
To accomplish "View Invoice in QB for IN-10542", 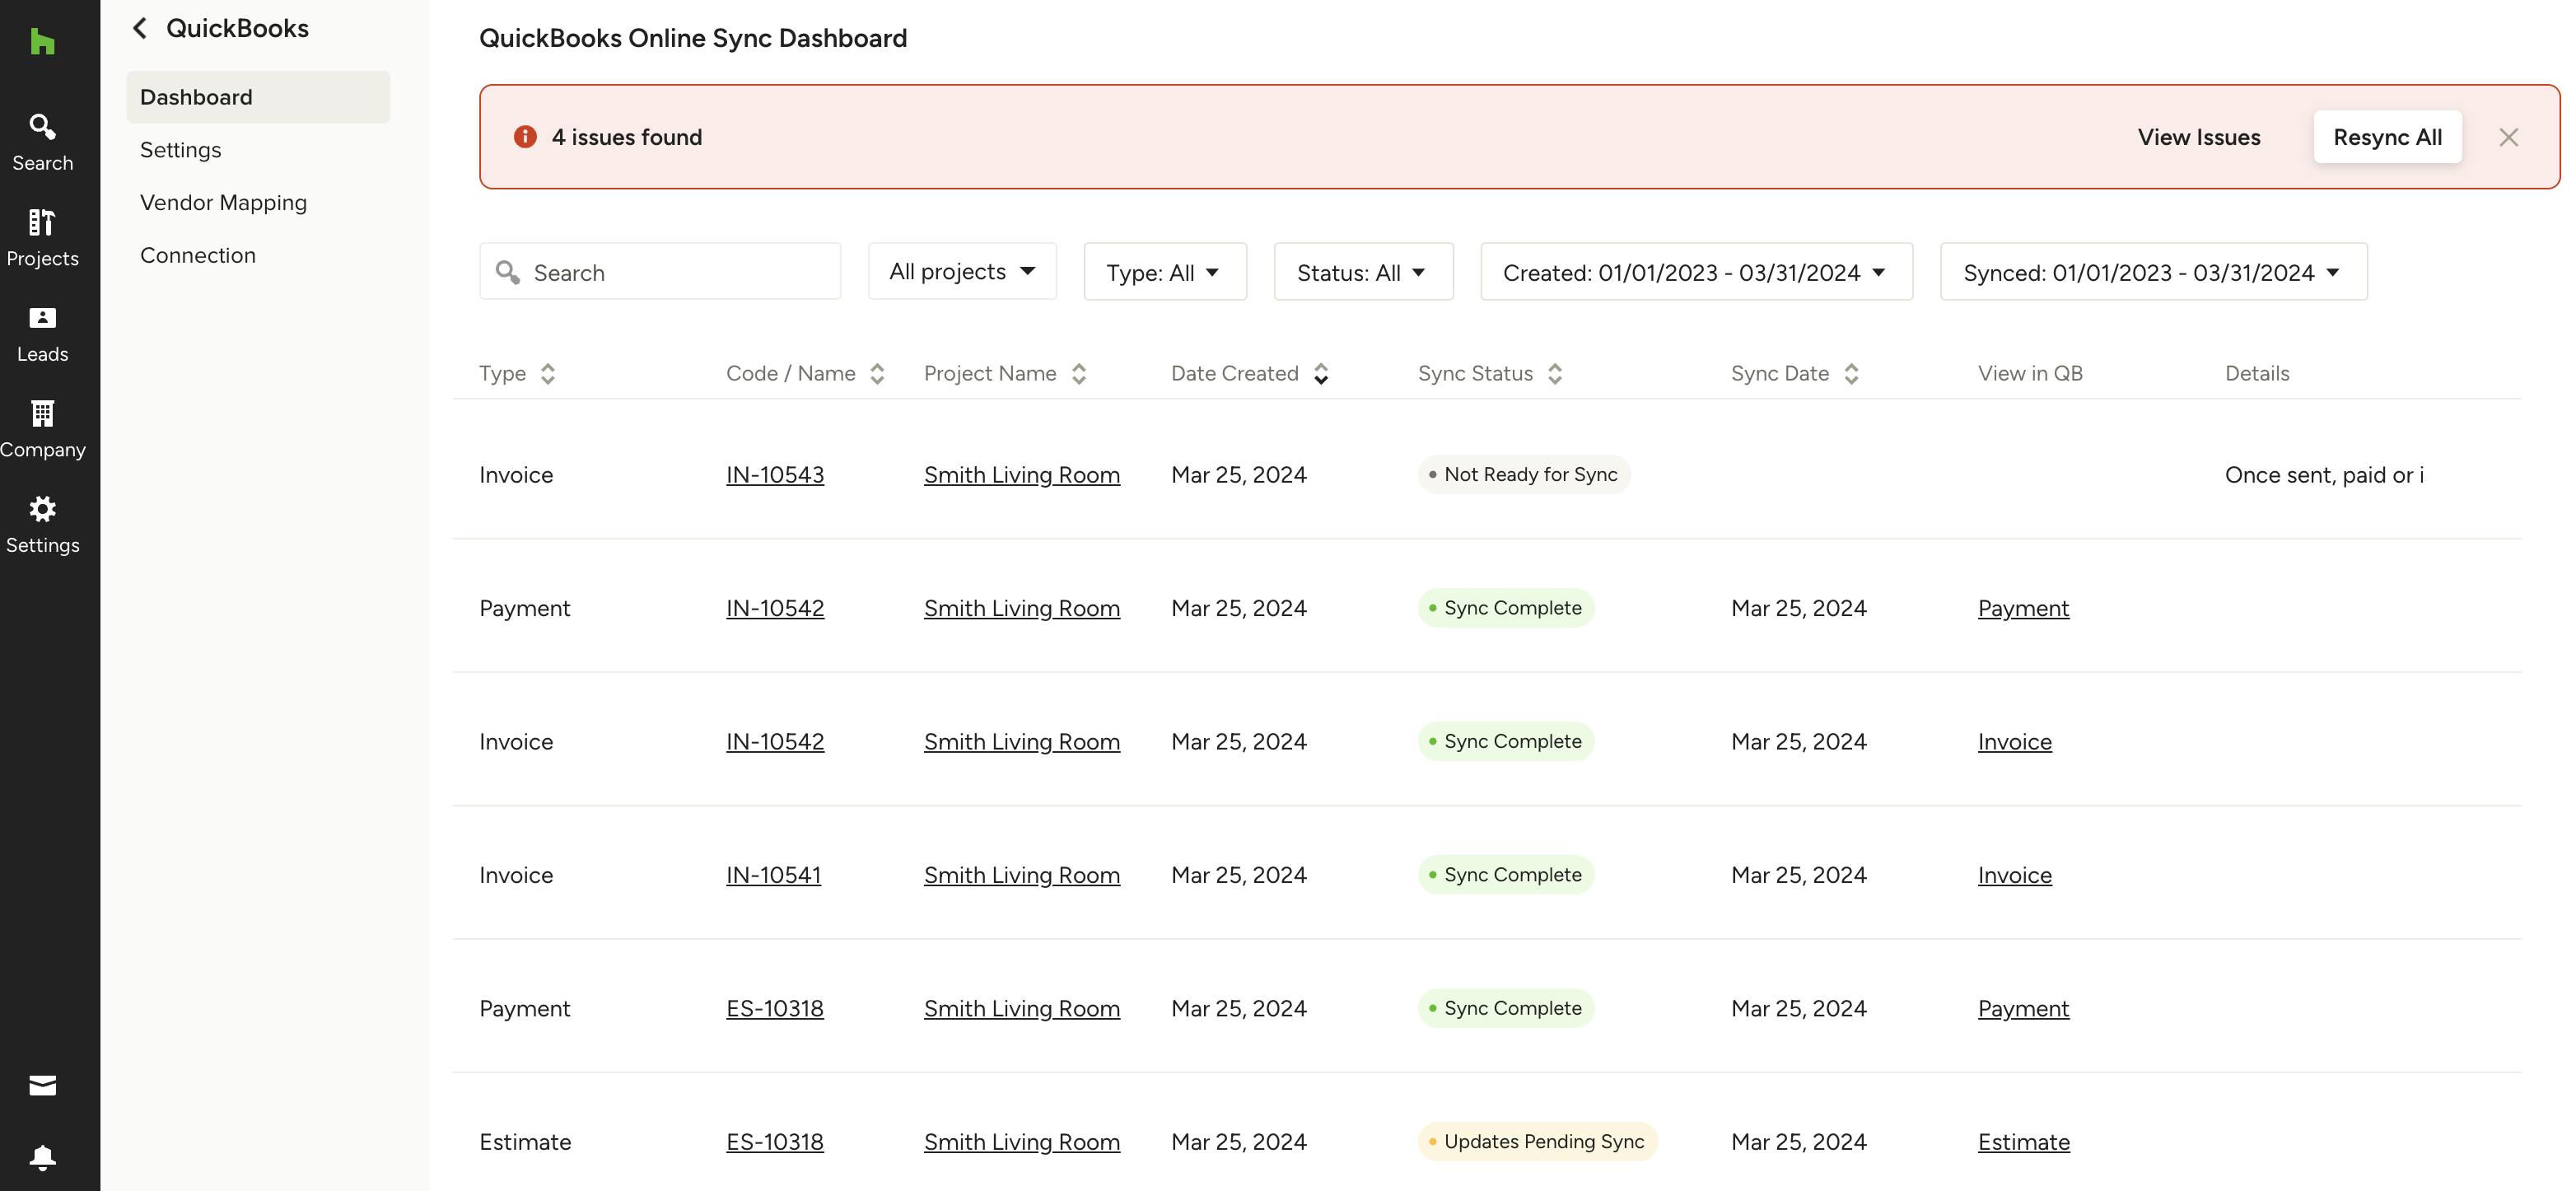I will [x=2014, y=742].
